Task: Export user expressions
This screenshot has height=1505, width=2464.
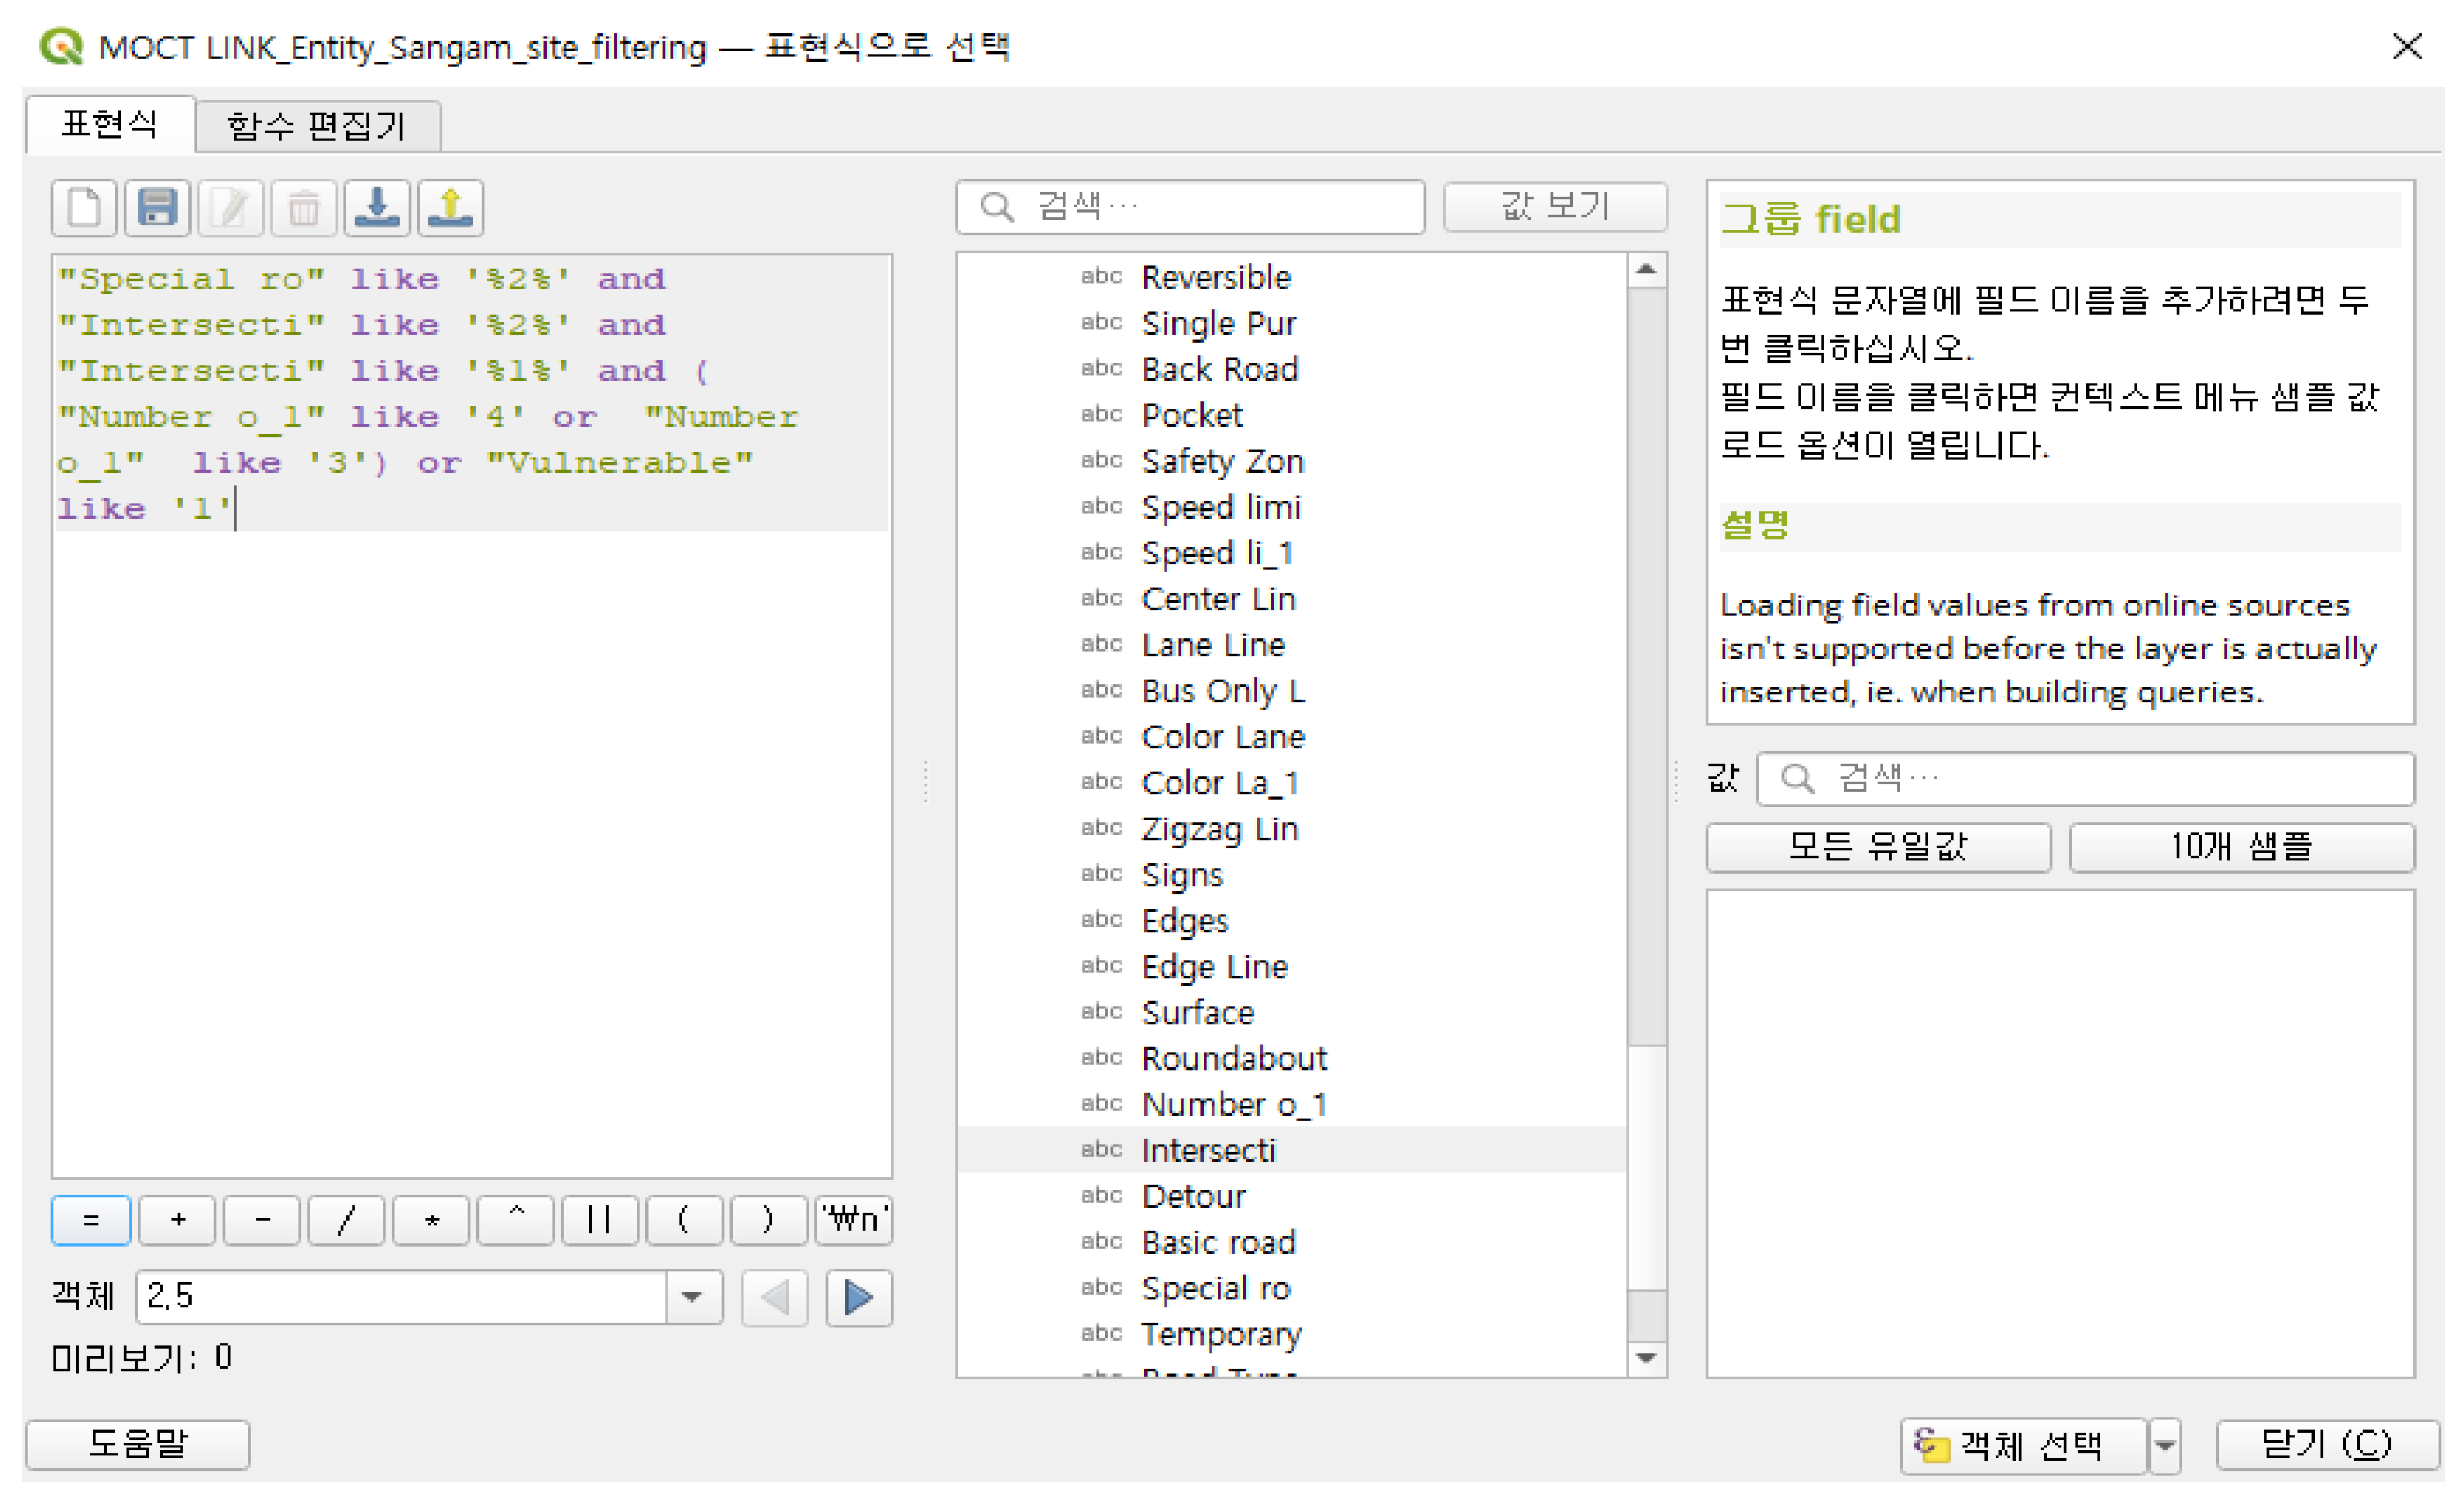Action: pos(450,208)
